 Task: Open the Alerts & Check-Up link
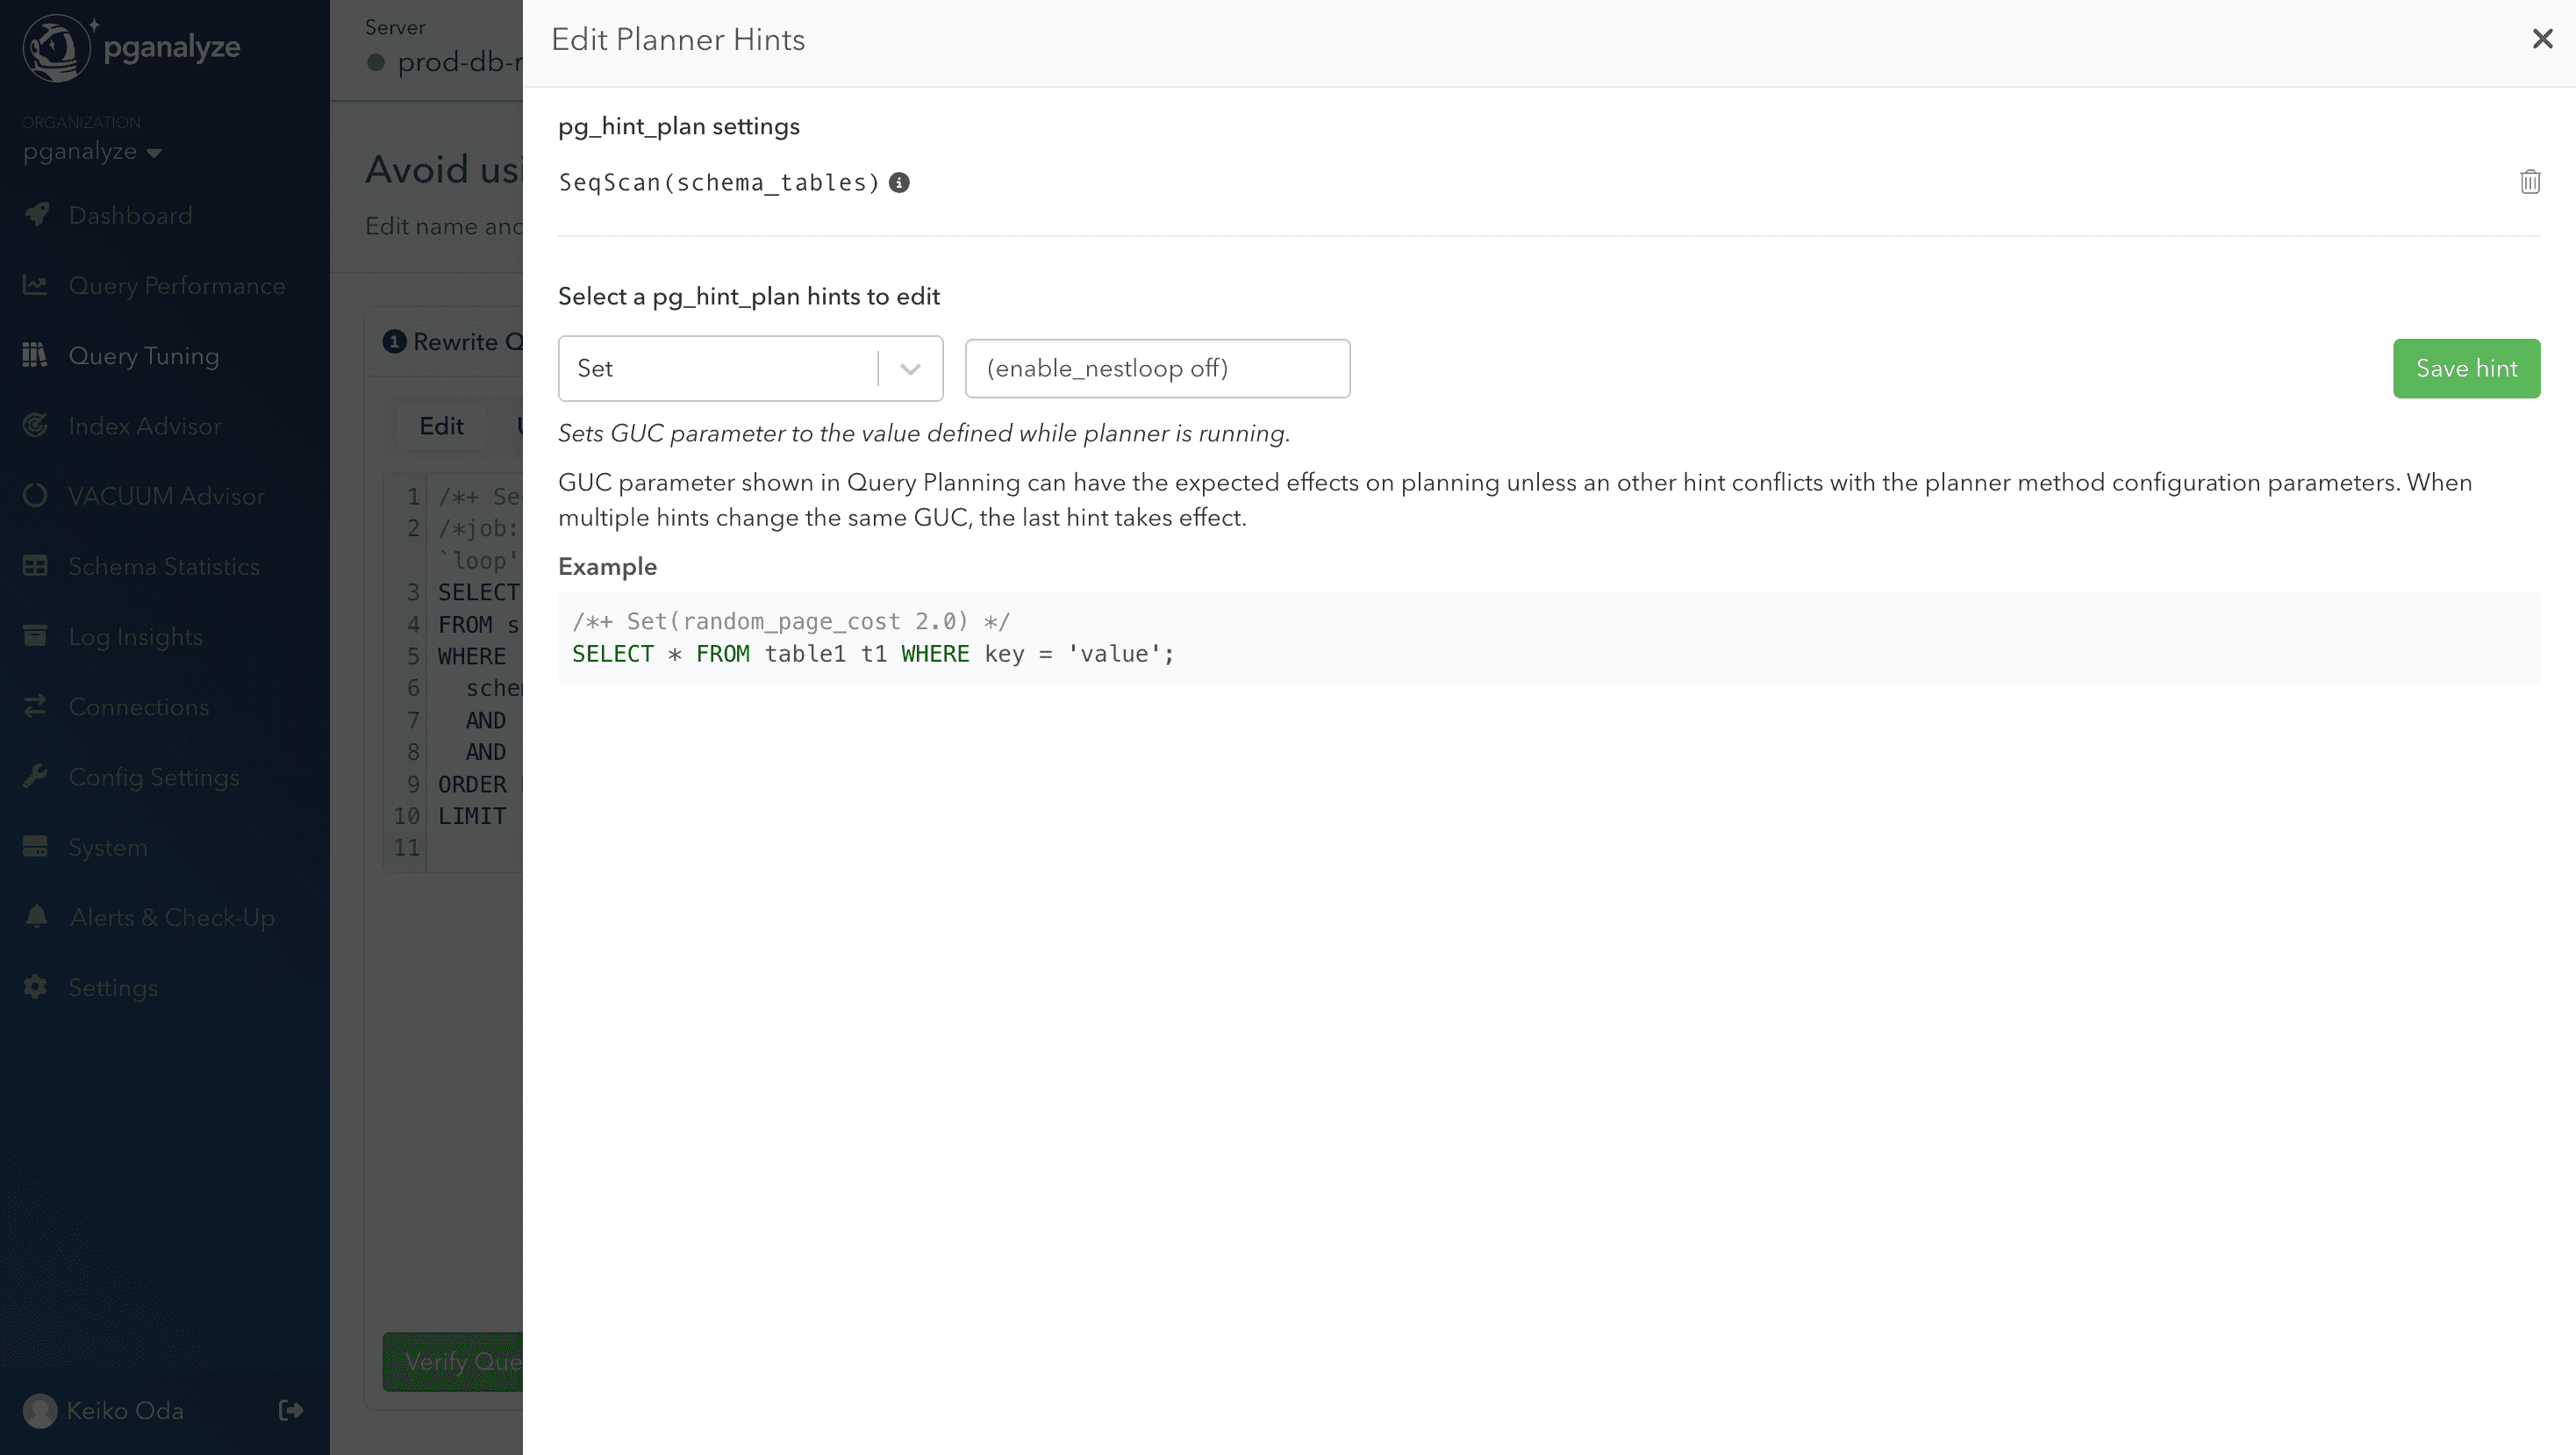(172, 917)
